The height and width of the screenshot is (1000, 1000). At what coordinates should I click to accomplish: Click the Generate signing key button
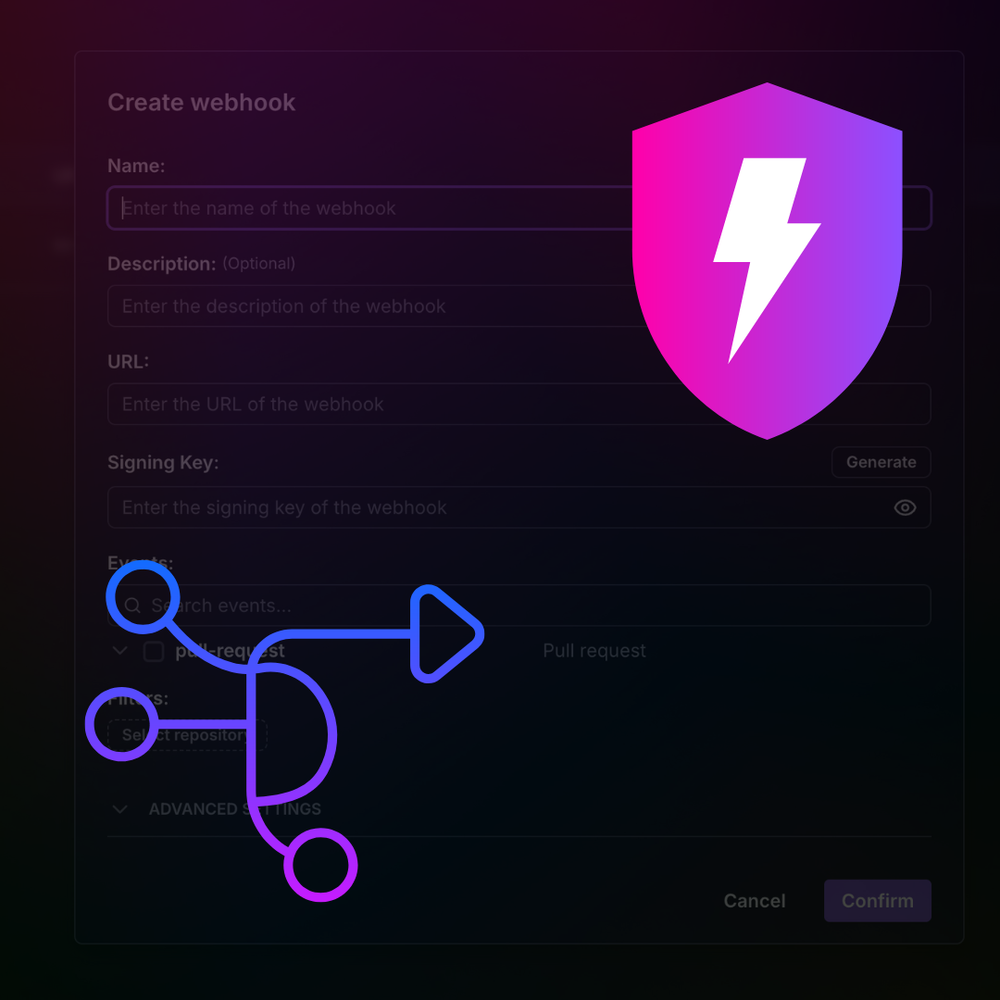tap(881, 462)
